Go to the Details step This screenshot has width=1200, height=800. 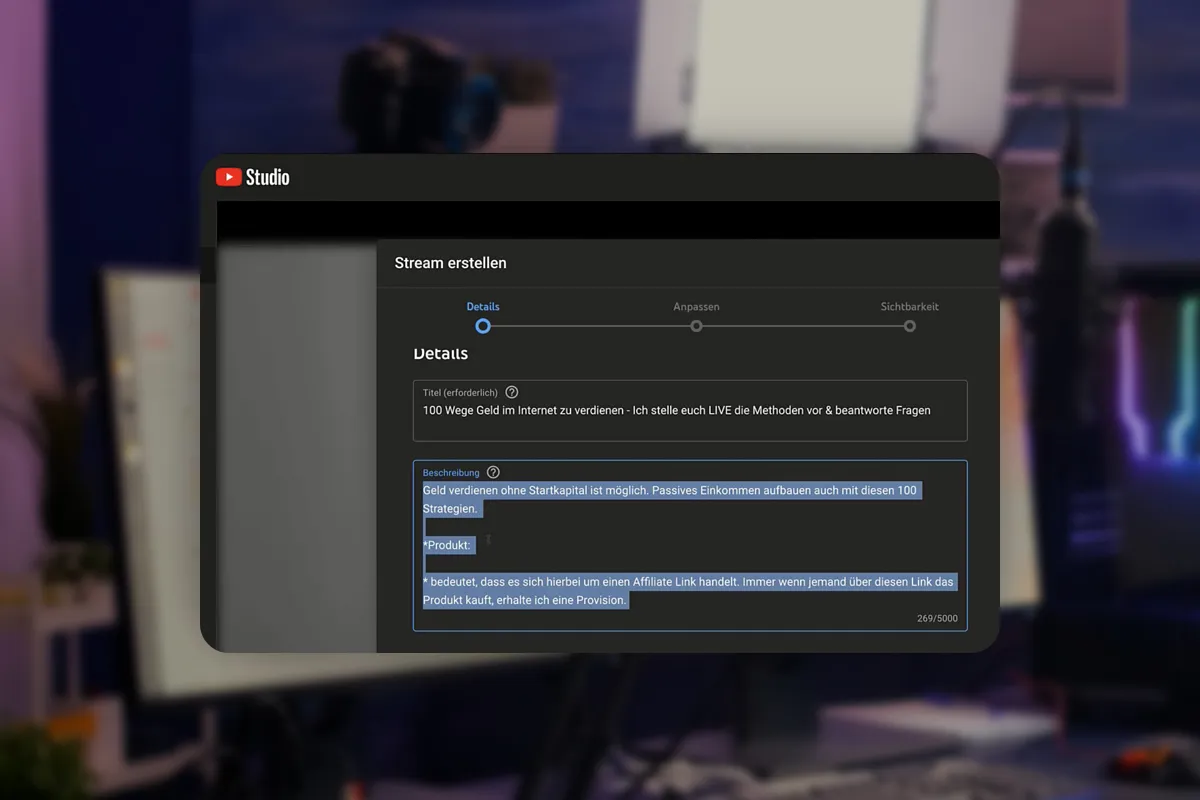pos(483,306)
